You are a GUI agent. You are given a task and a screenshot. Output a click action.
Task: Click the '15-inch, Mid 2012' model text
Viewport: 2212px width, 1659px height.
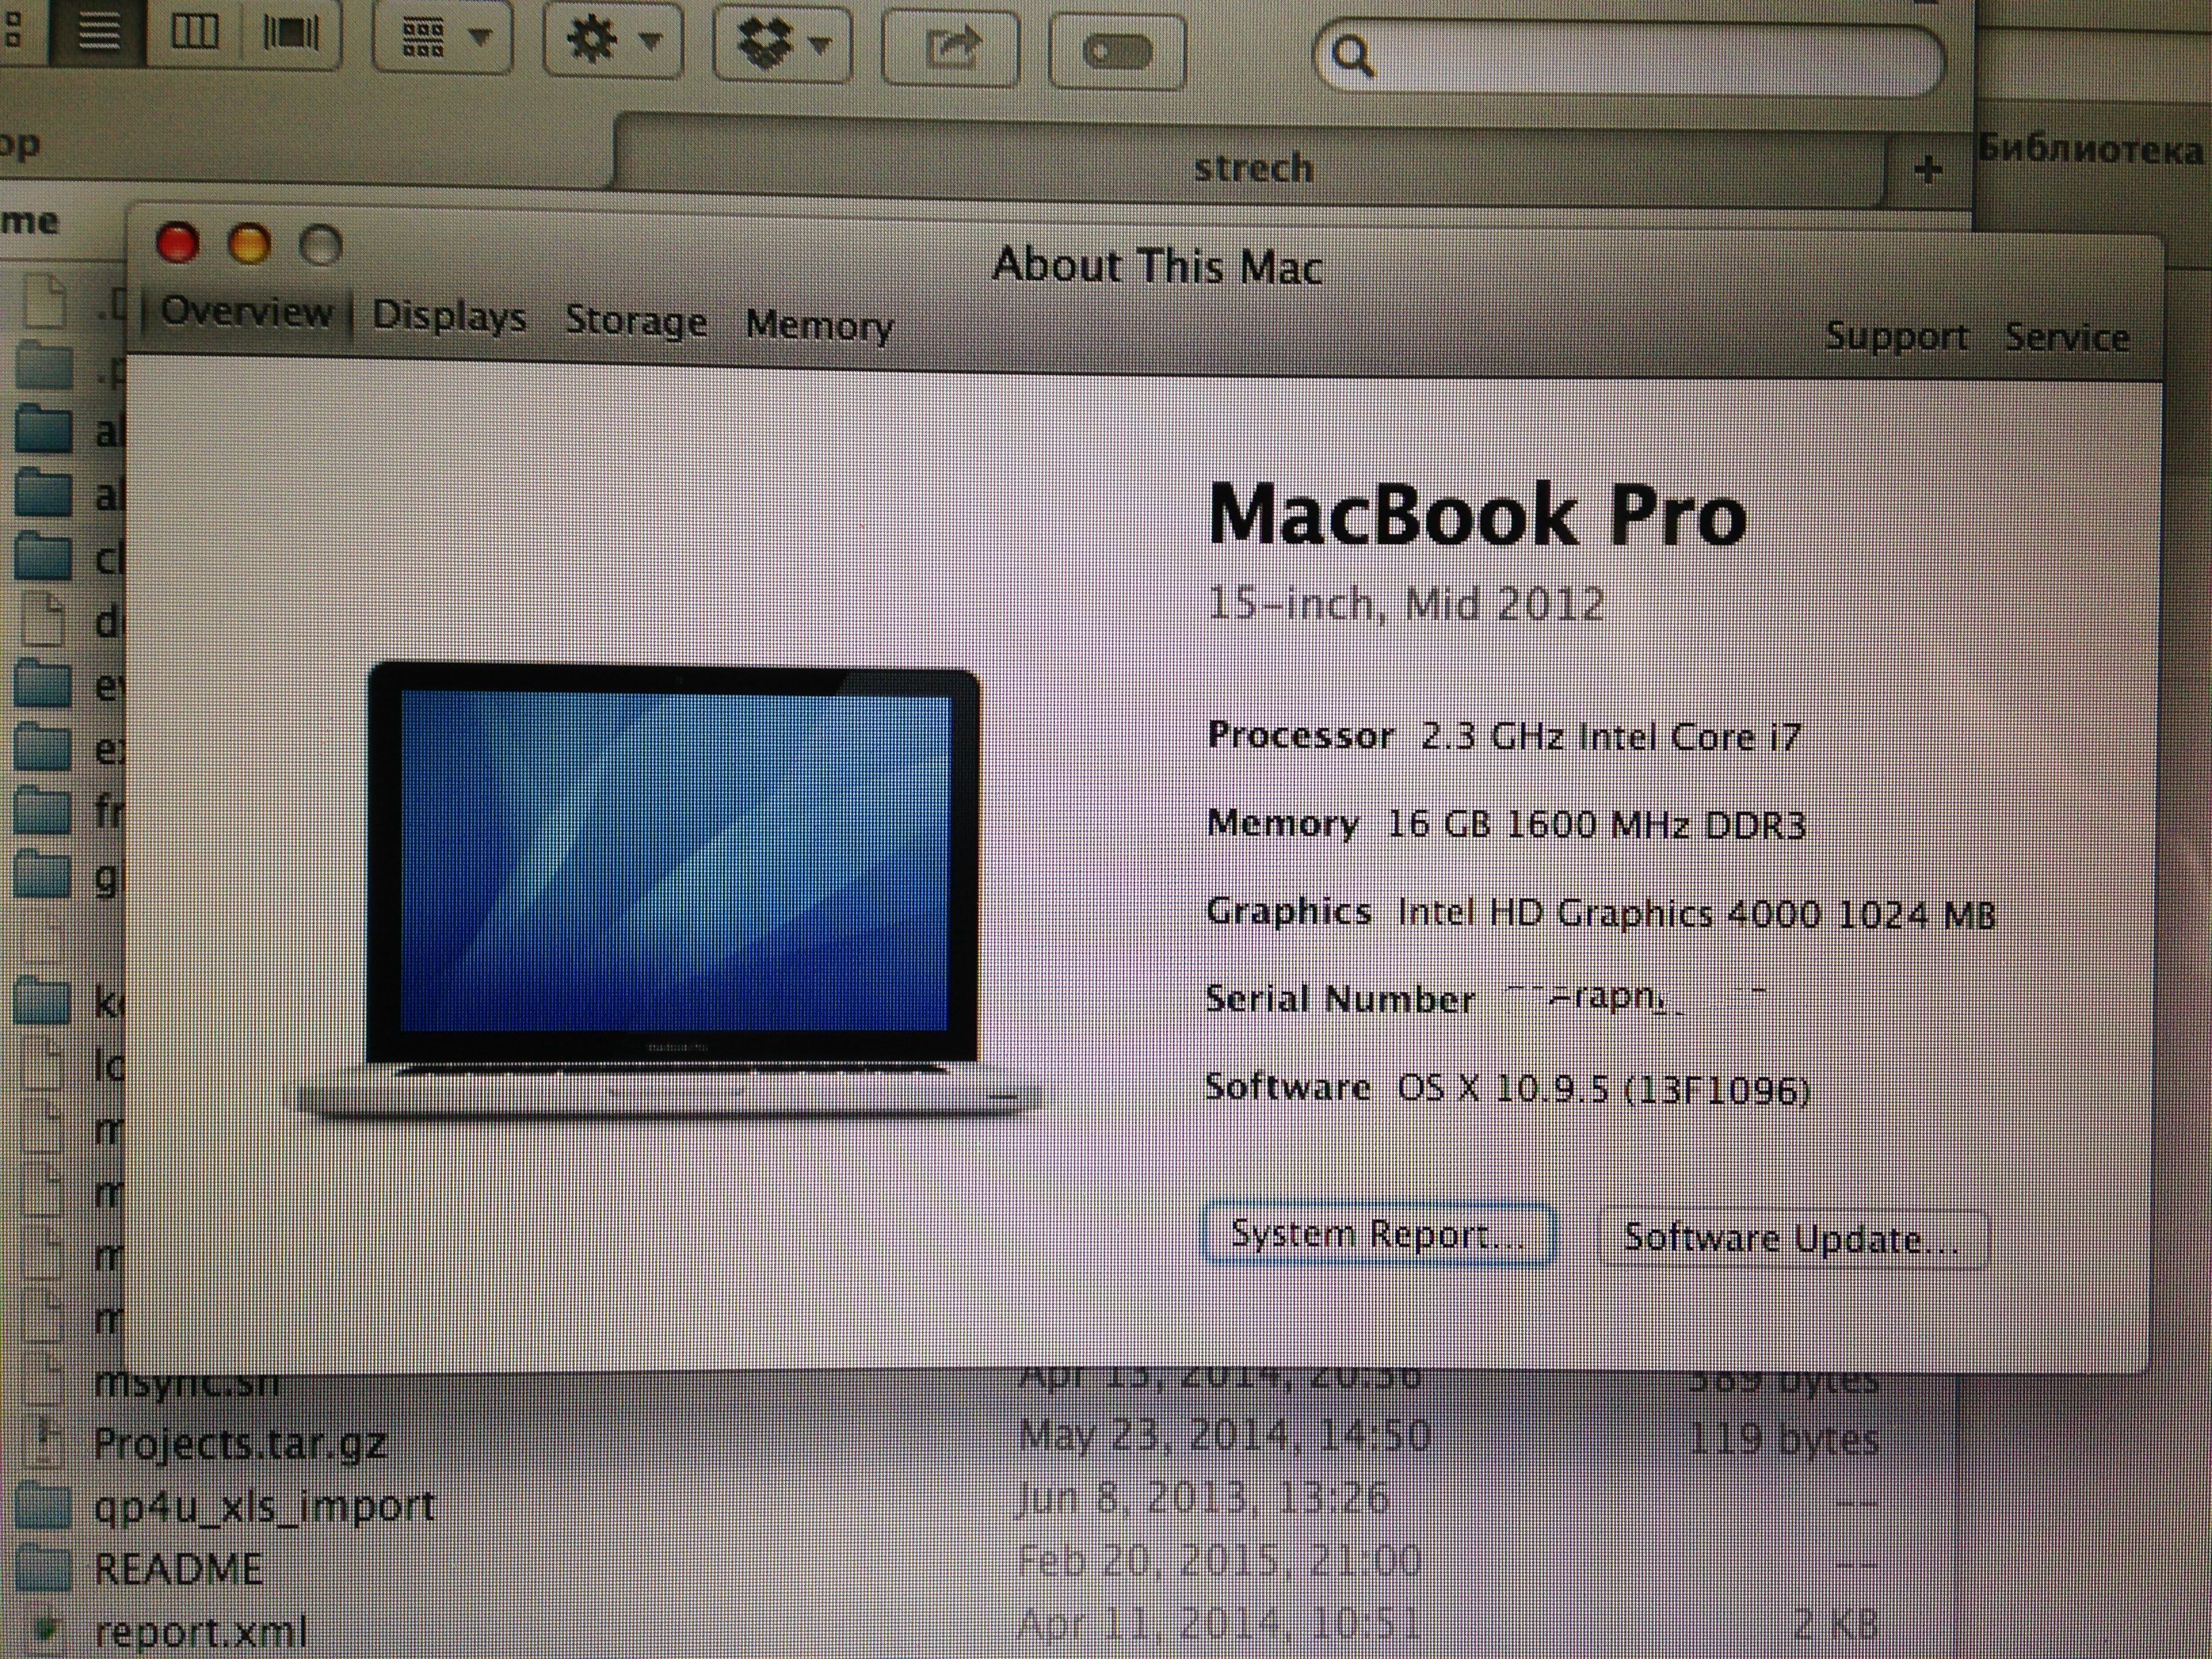[x=1406, y=604]
